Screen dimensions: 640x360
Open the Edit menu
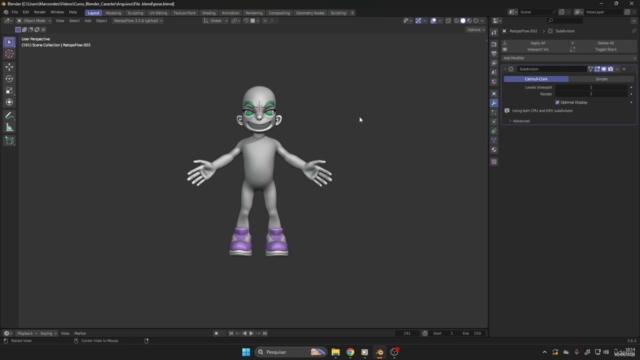(26, 12)
